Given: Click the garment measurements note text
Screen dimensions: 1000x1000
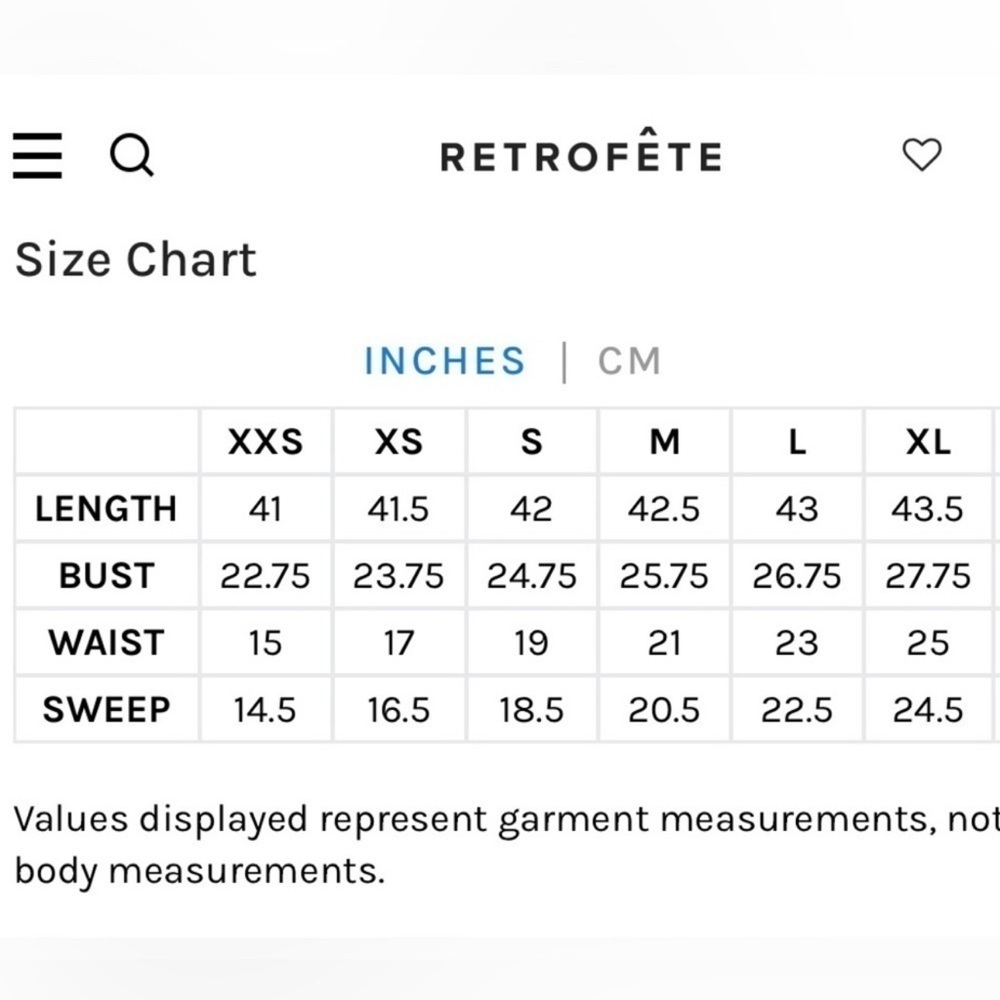Looking at the screenshot, I should coord(500,845).
